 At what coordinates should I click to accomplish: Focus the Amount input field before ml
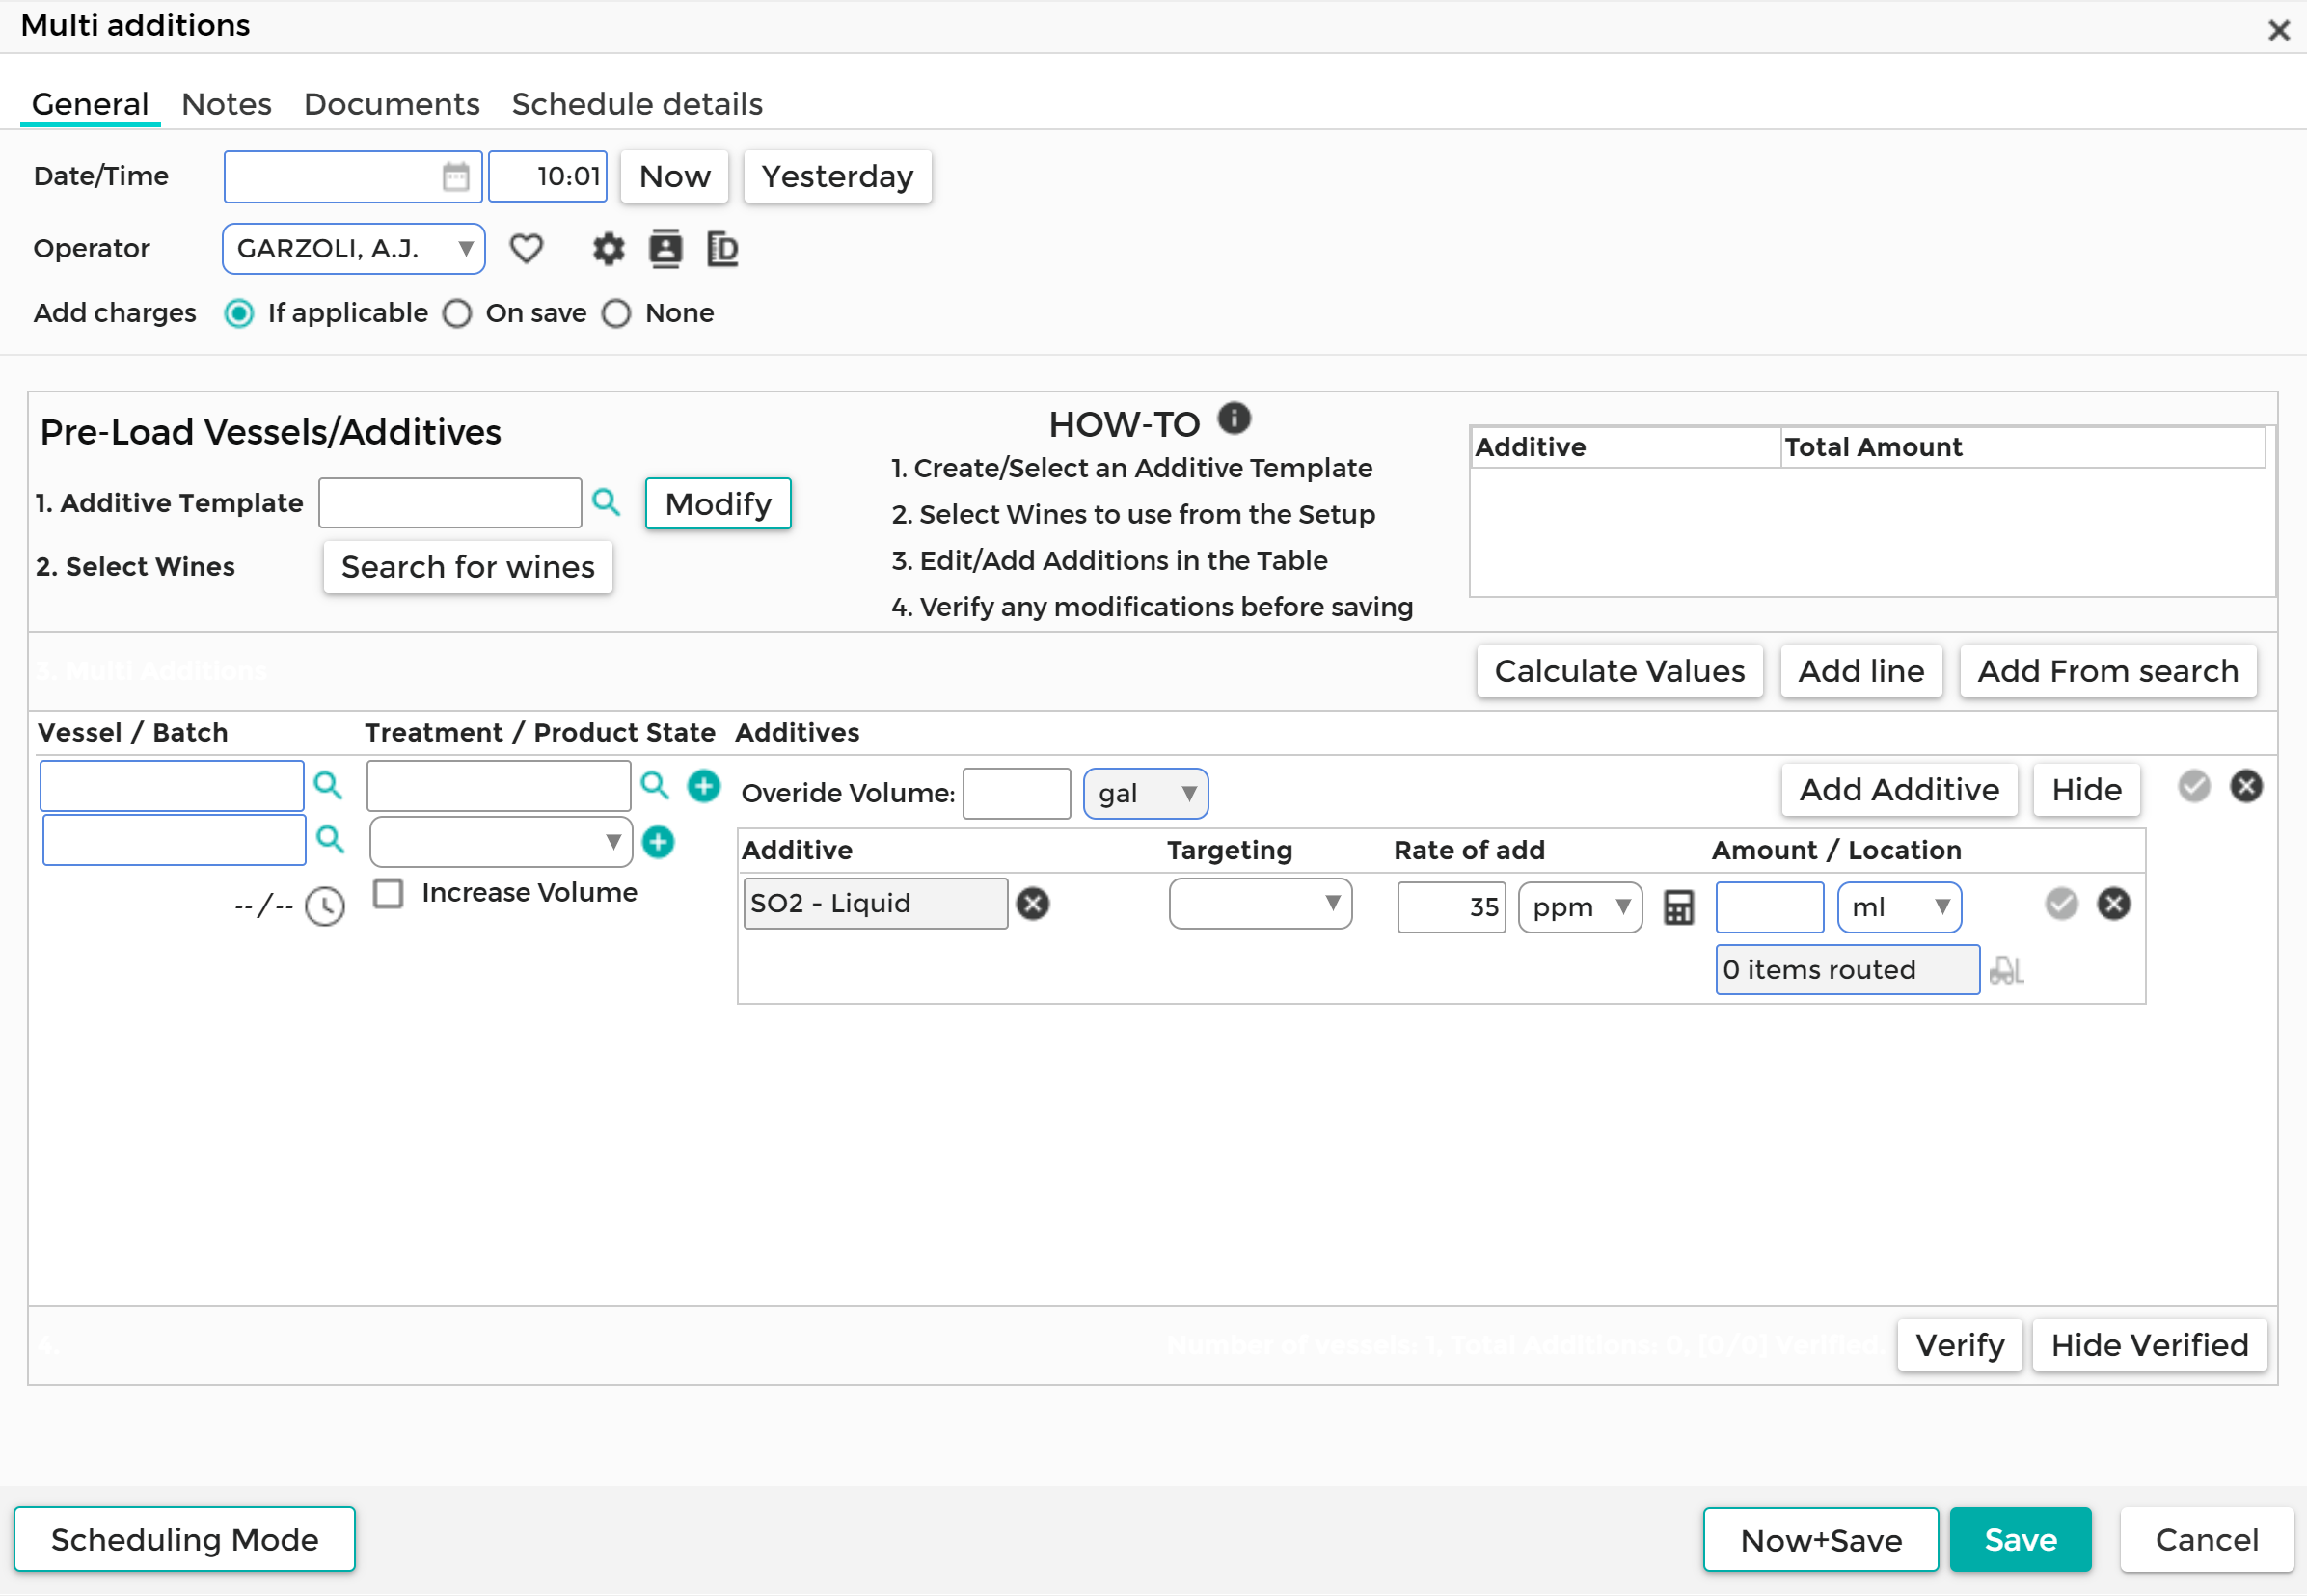pyautogui.click(x=1770, y=908)
